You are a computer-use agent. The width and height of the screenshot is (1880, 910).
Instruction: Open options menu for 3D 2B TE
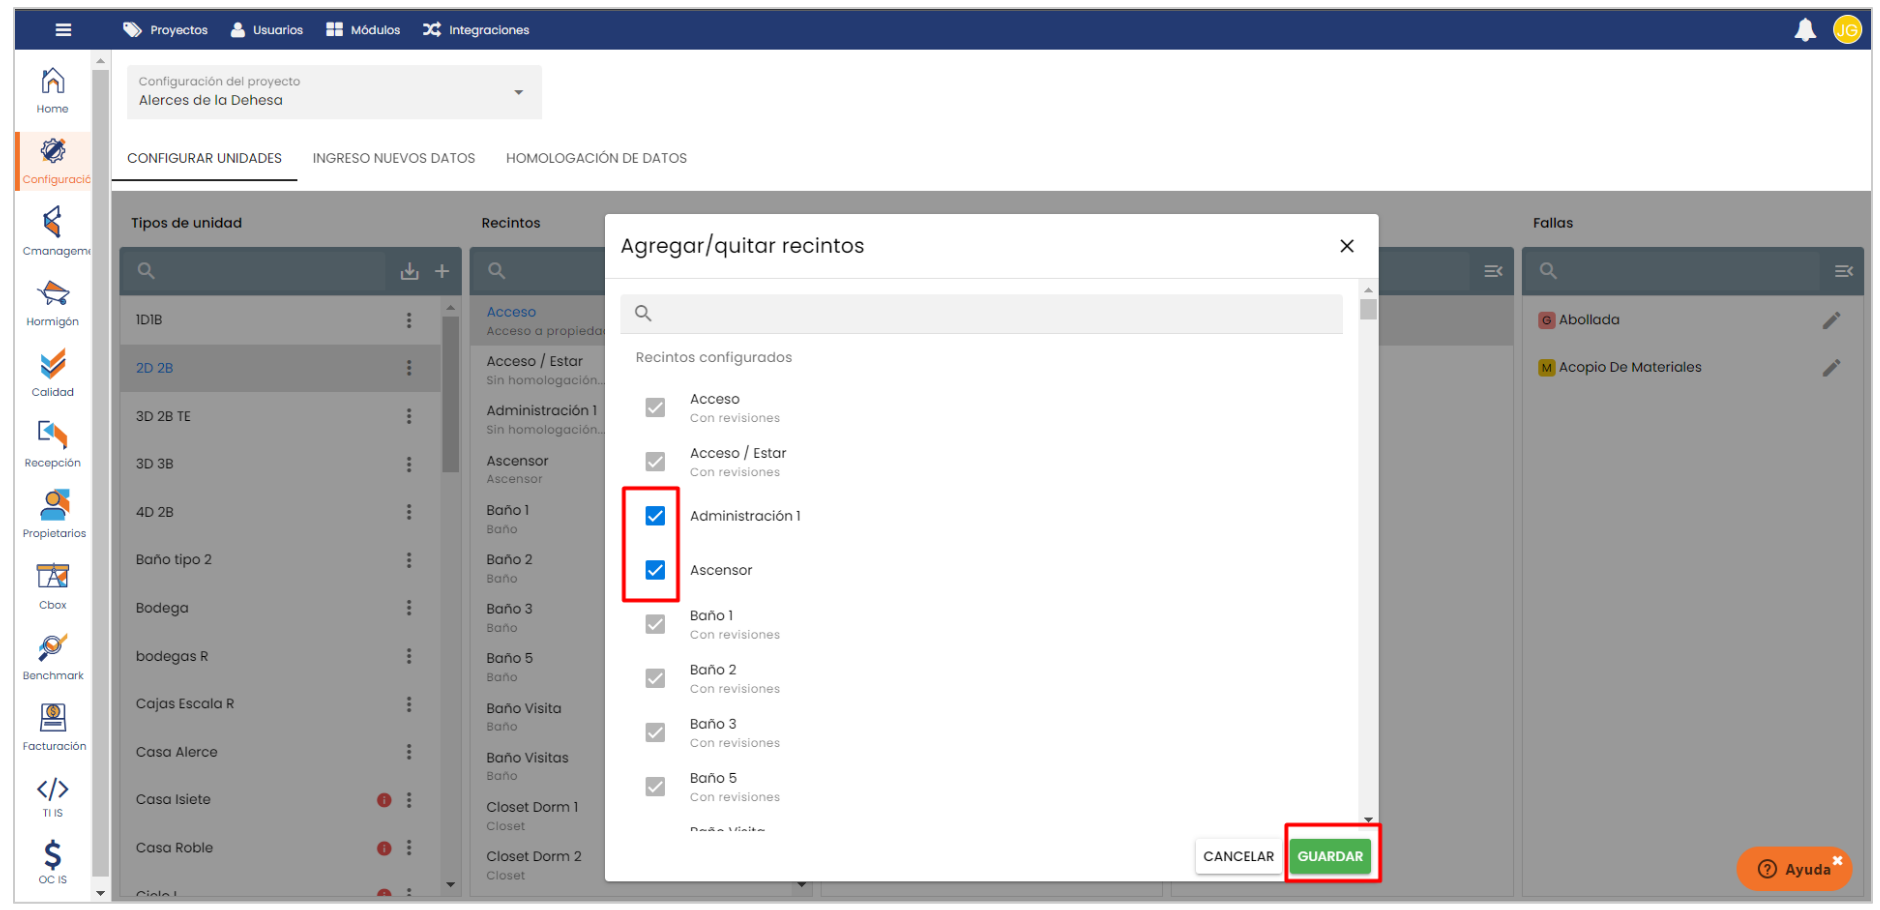409,416
